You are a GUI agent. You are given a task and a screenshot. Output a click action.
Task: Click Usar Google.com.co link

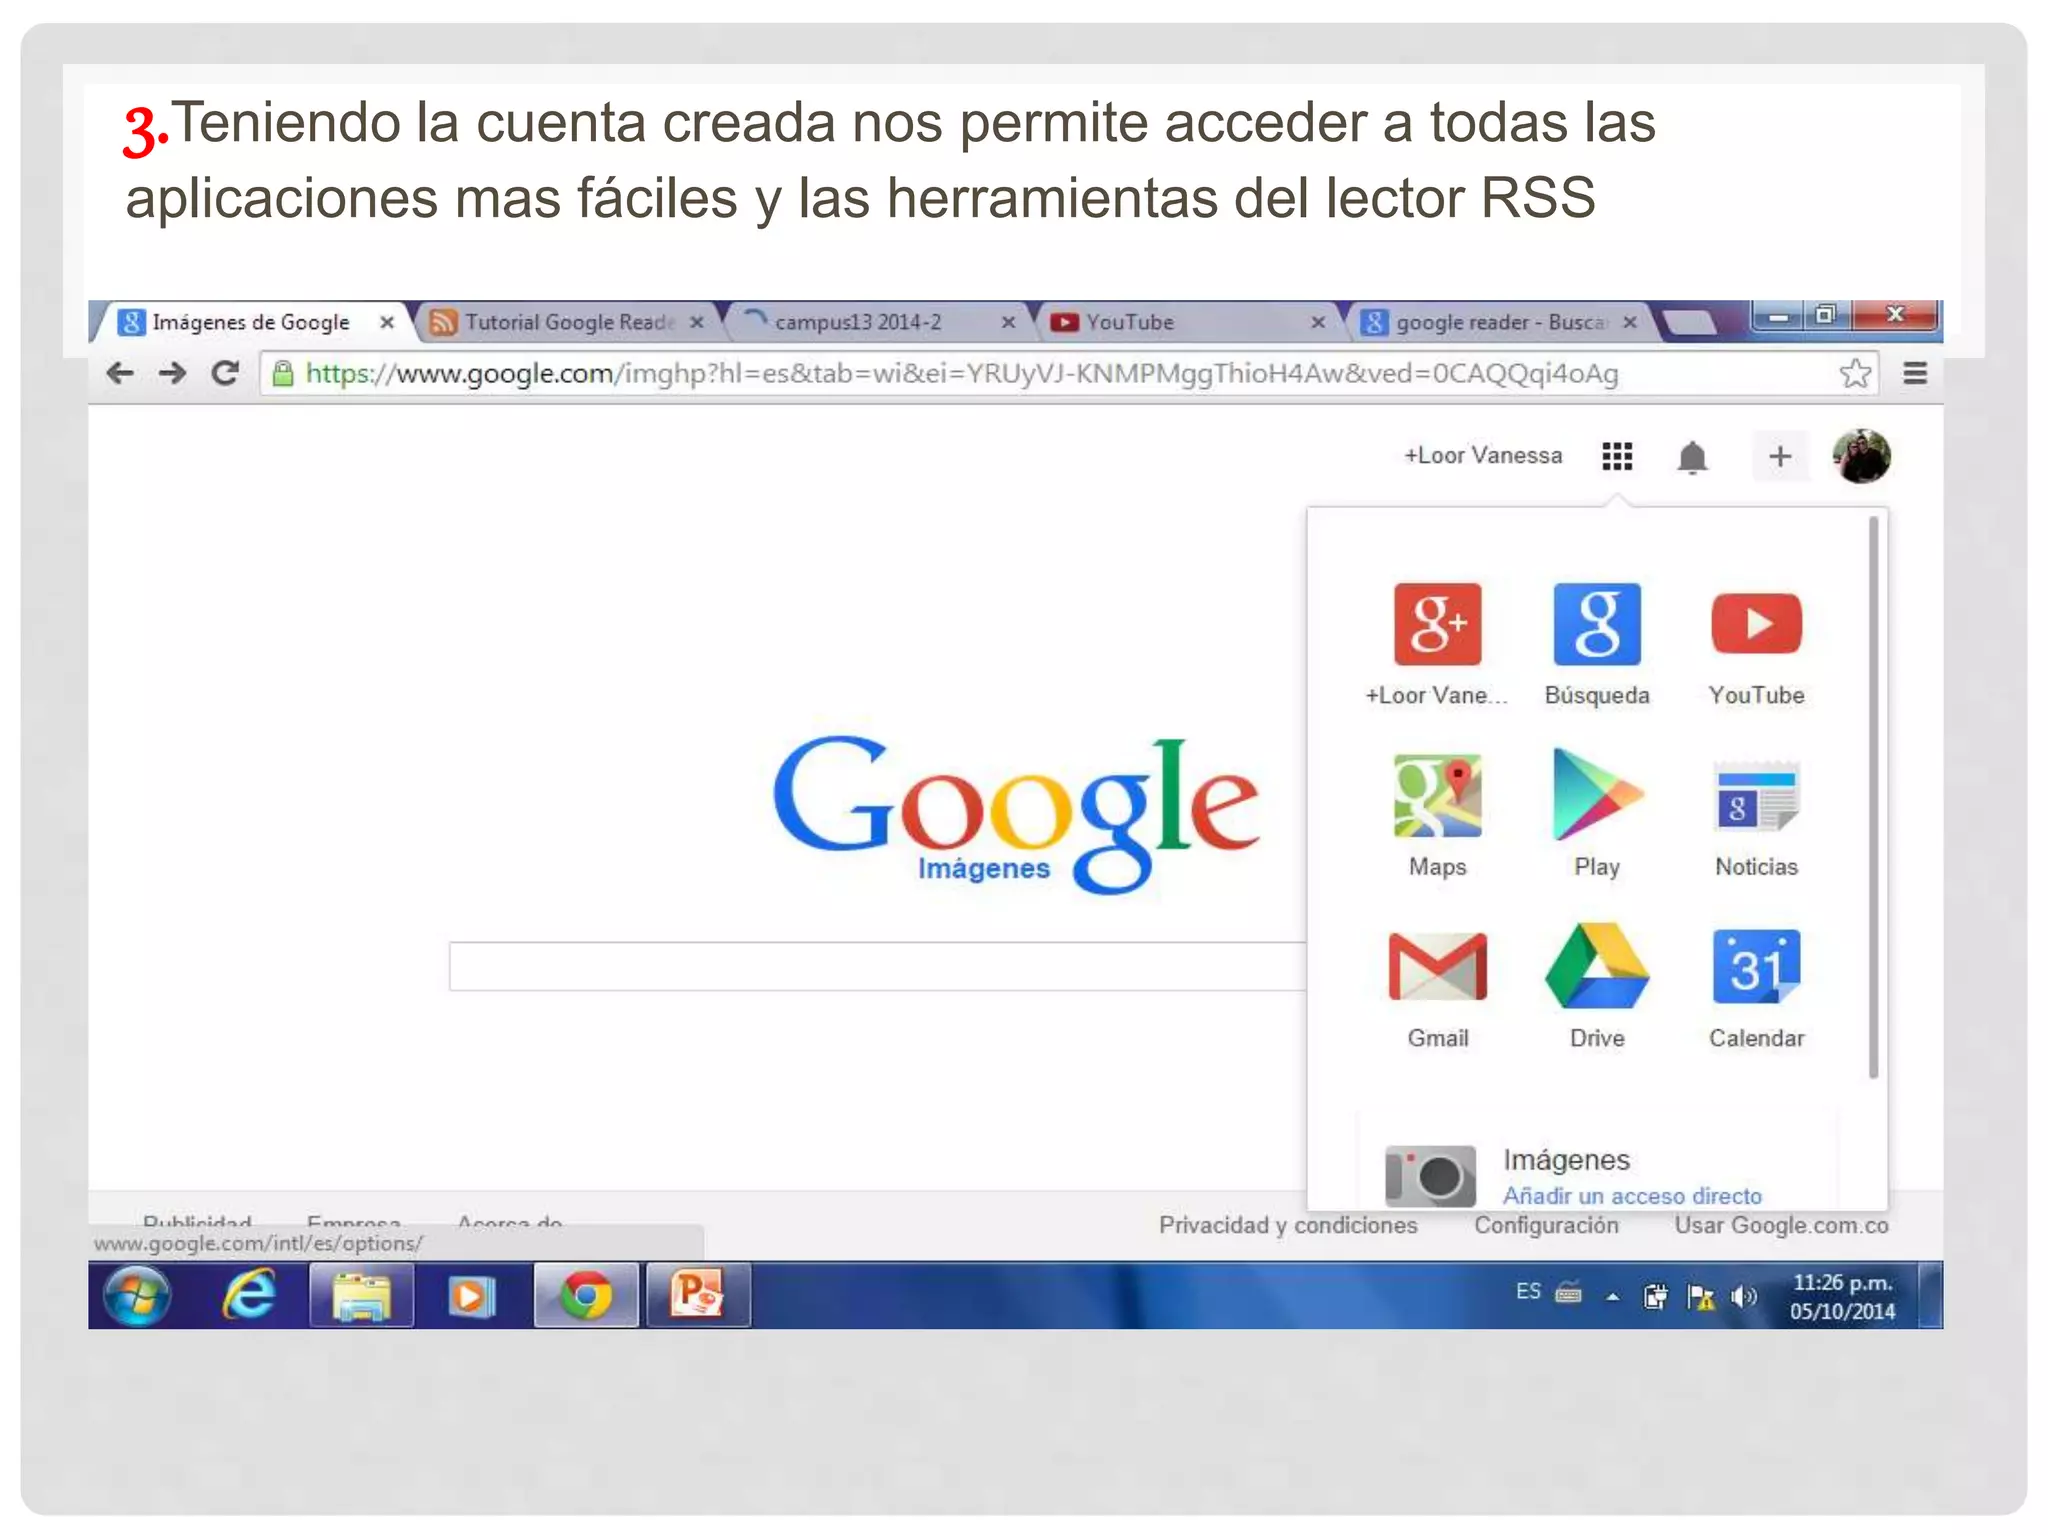pyautogui.click(x=1782, y=1225)
